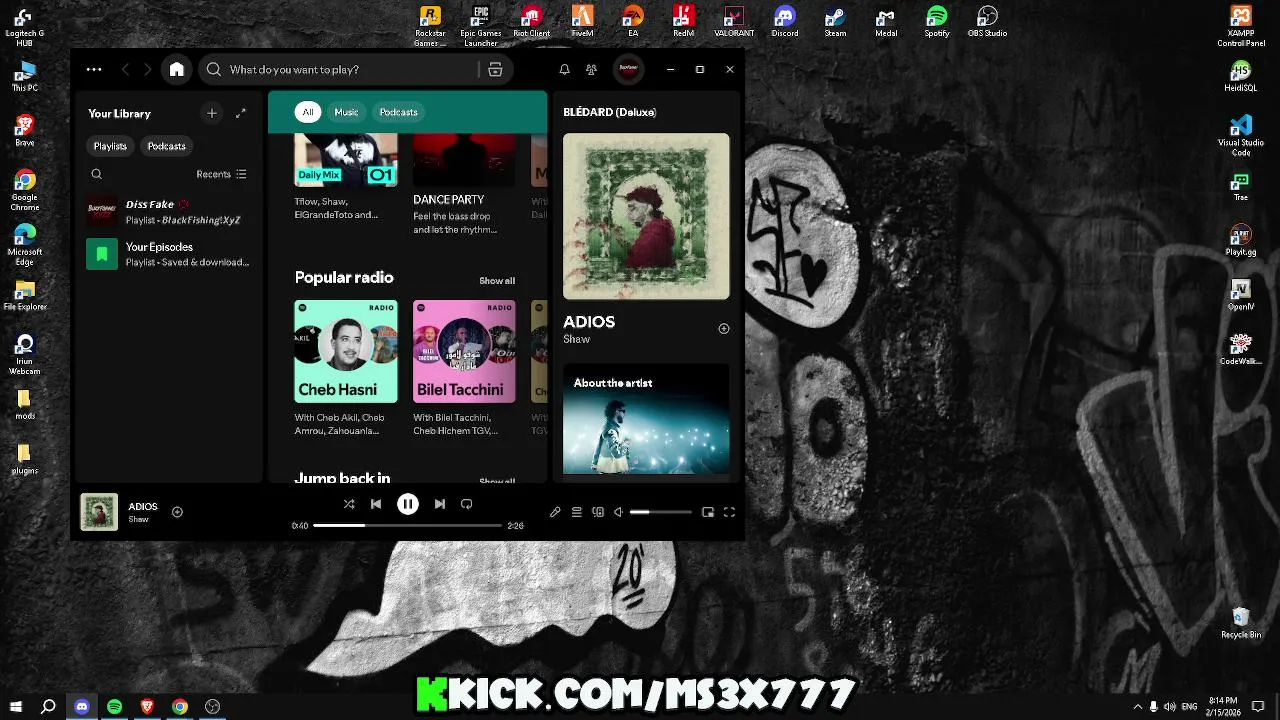The image size is (1280, 720).
Task: Enter full screen player view
Action: coord(729,512)
